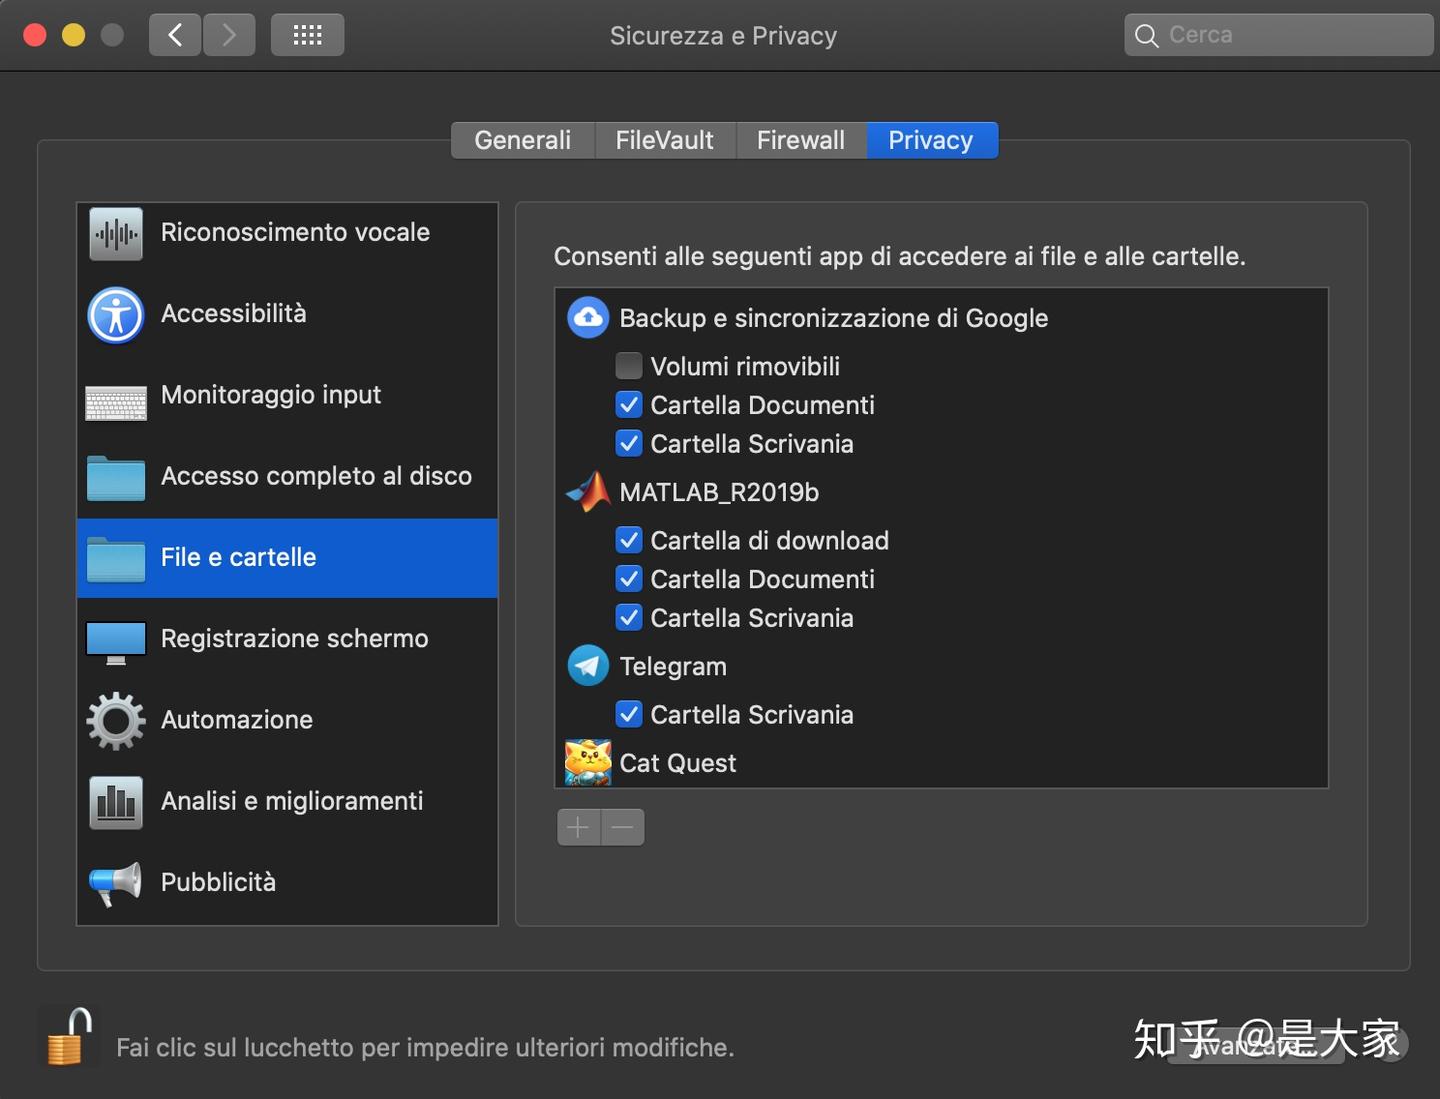1440x1099 pixels.
Task: Select Accesso completo al disco
Action: point(316,476)
